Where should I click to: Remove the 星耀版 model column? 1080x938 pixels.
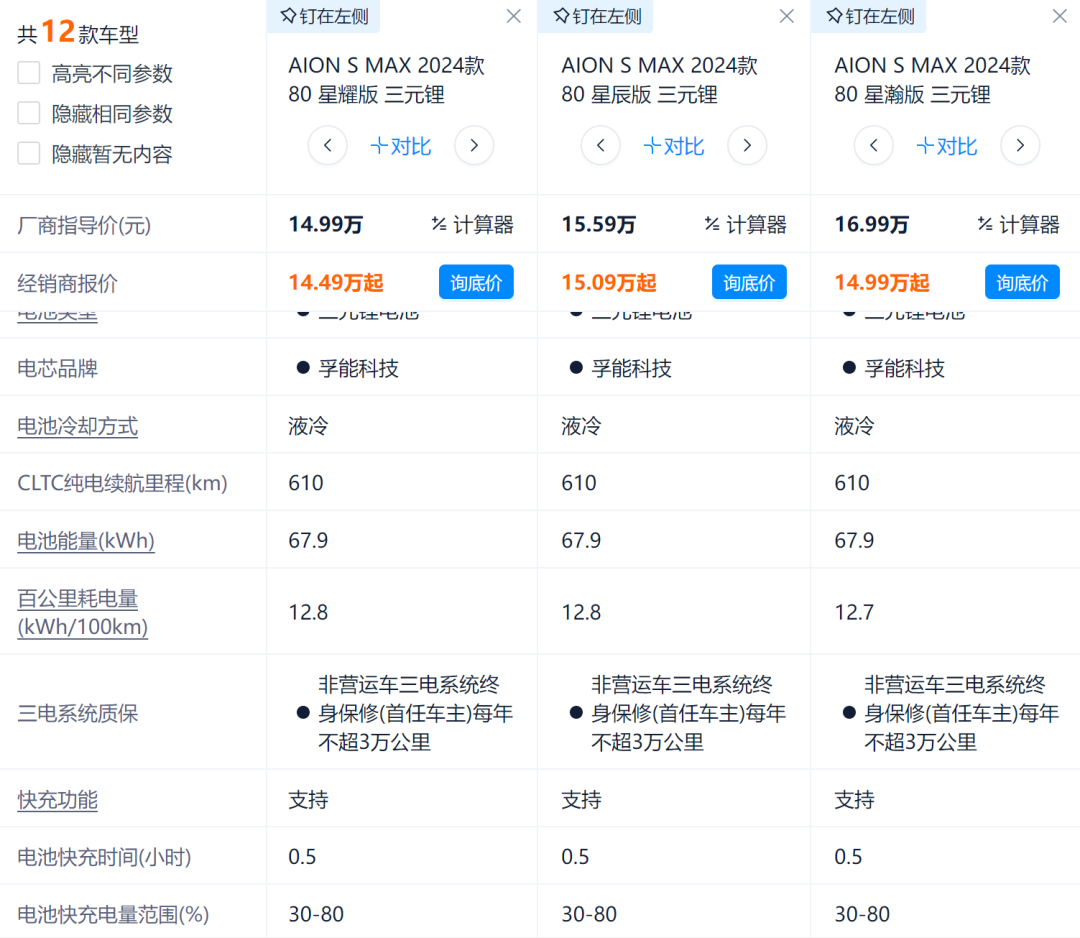point(513,16)
